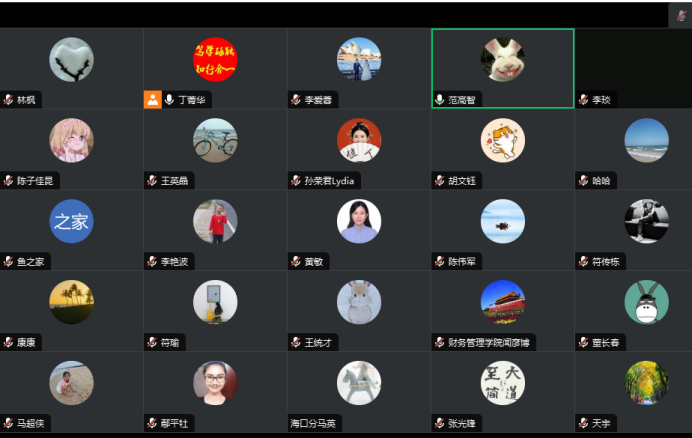
Task: Click the microphone icon next to 丁蕾华
Action: 169,100
